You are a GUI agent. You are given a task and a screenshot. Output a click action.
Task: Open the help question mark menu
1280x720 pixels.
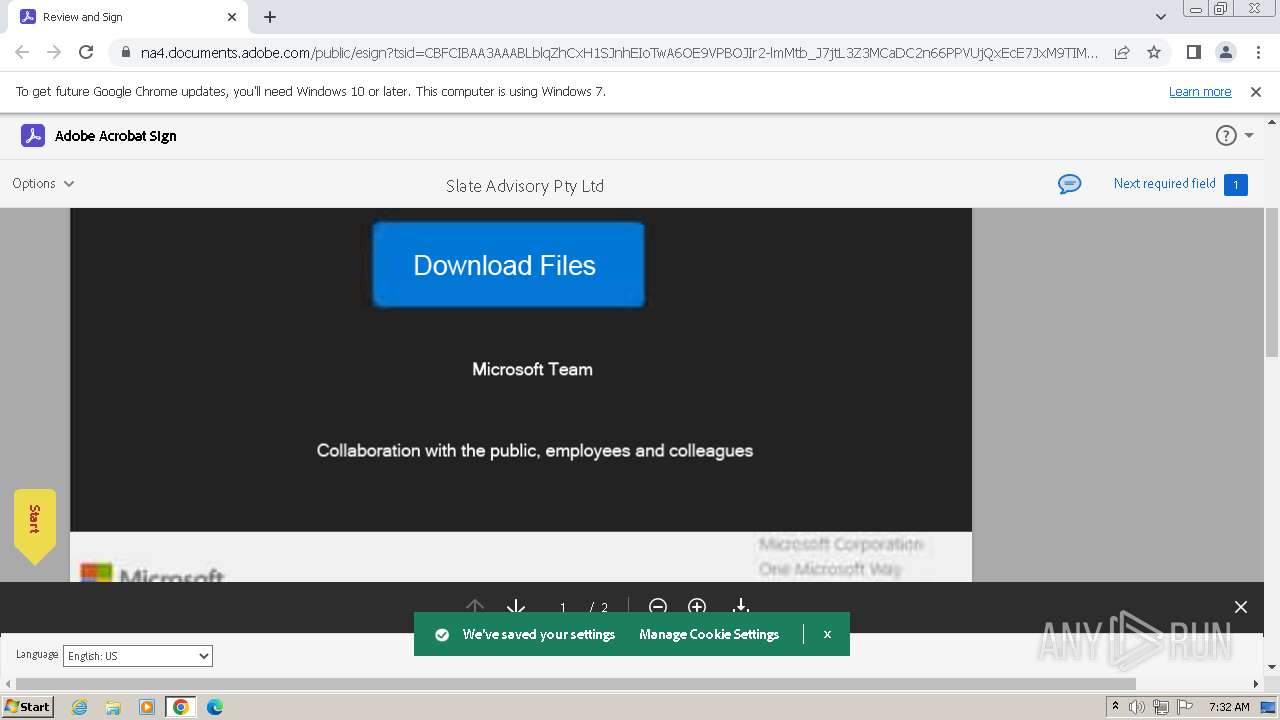coord(1226,136)
